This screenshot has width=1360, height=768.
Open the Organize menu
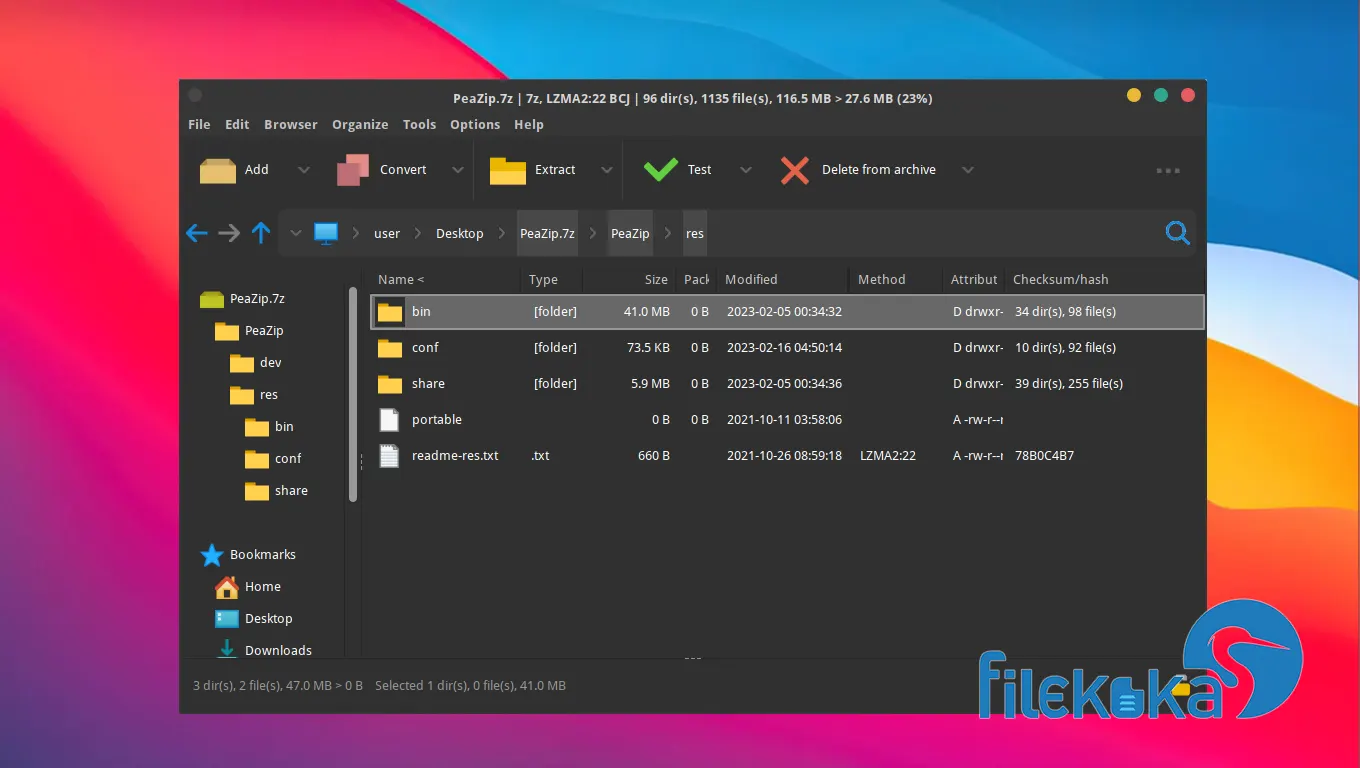click(360, 124)
